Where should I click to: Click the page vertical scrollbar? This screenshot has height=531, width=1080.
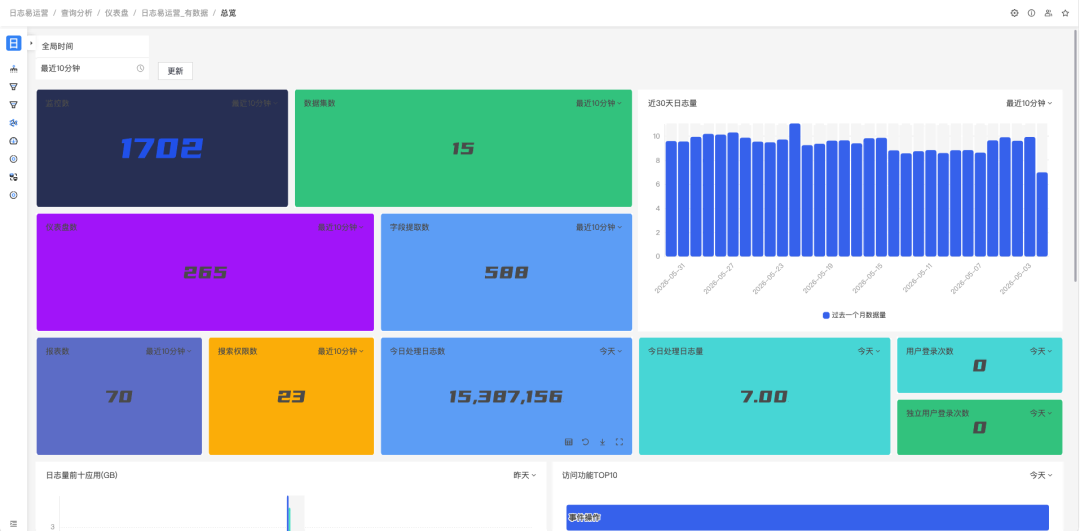point(1076,156)
